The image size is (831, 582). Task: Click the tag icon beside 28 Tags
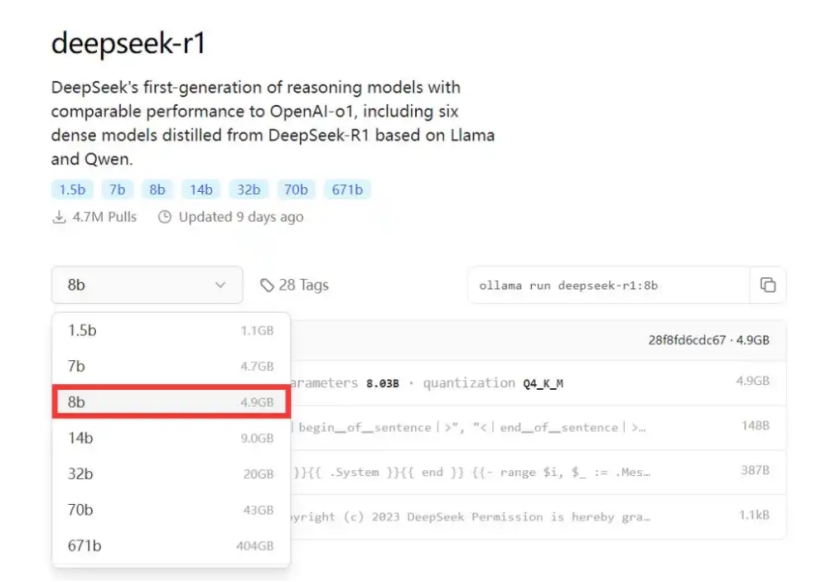coord(267,285)
